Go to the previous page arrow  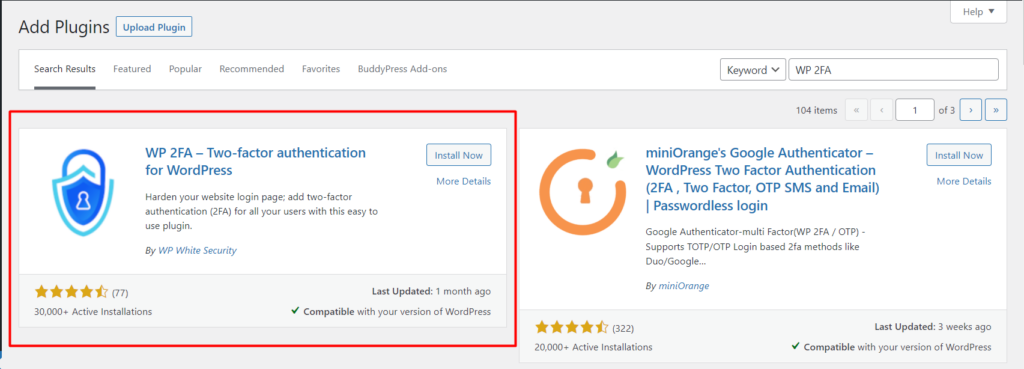coord(881,110)
